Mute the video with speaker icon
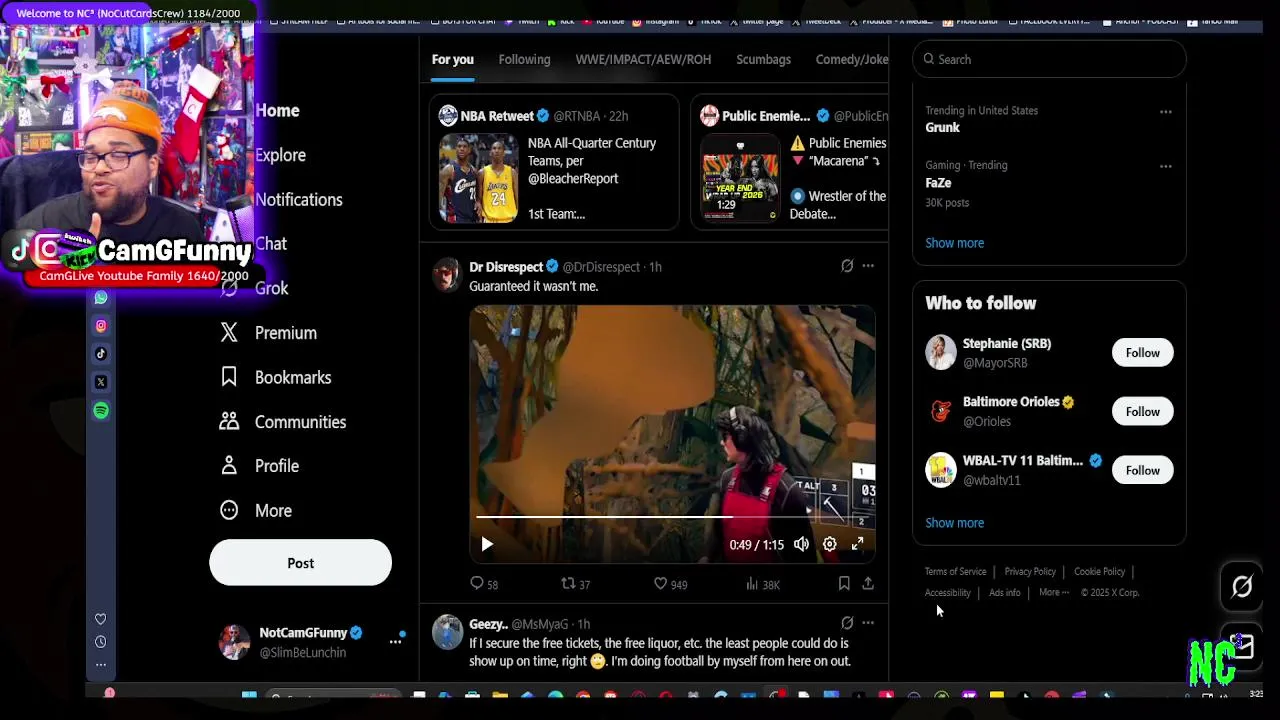Screen dimensions: 1280x720 (x=801, y=544)
